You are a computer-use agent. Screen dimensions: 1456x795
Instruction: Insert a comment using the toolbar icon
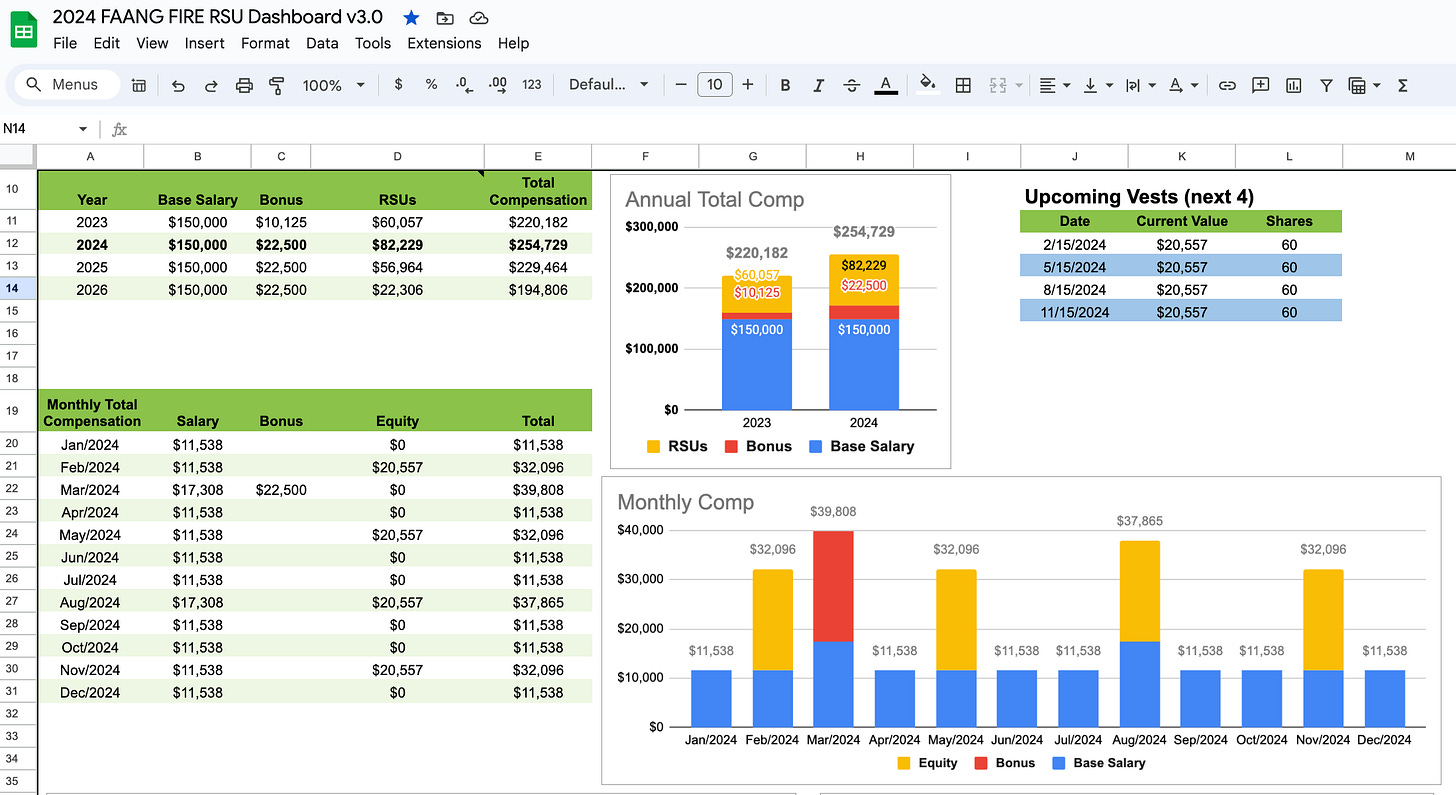pos(1260,85)
